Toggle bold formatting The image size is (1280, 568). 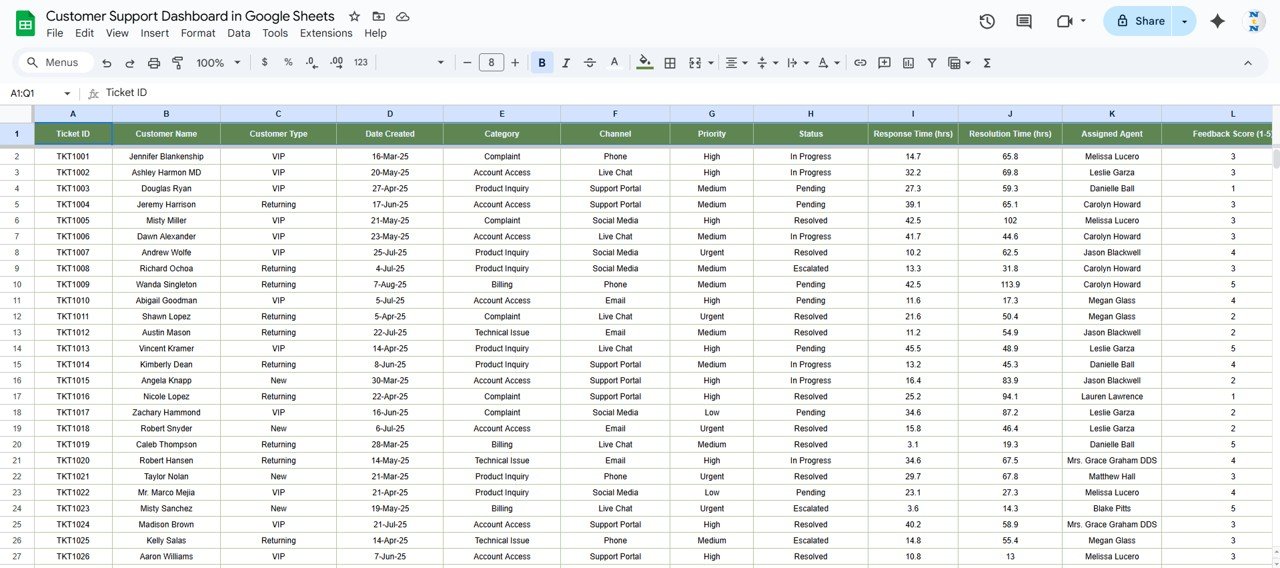542,63
